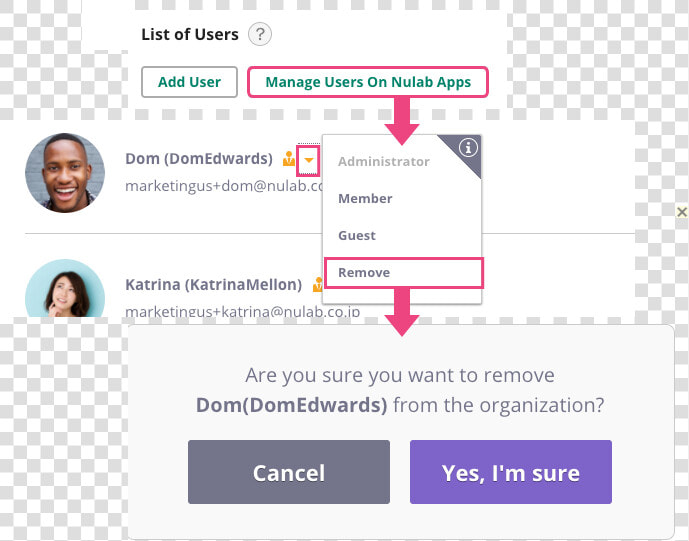Select Member in role menu
This screenshot has width=689, height=541.
click(x=365, y=199)
